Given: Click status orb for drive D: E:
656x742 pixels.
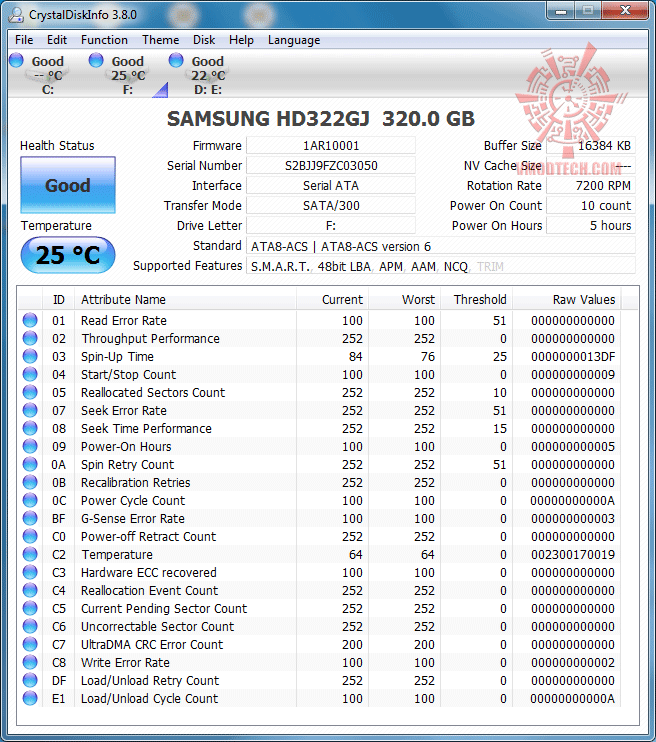Looking at the screenshot, I should 176,60.
